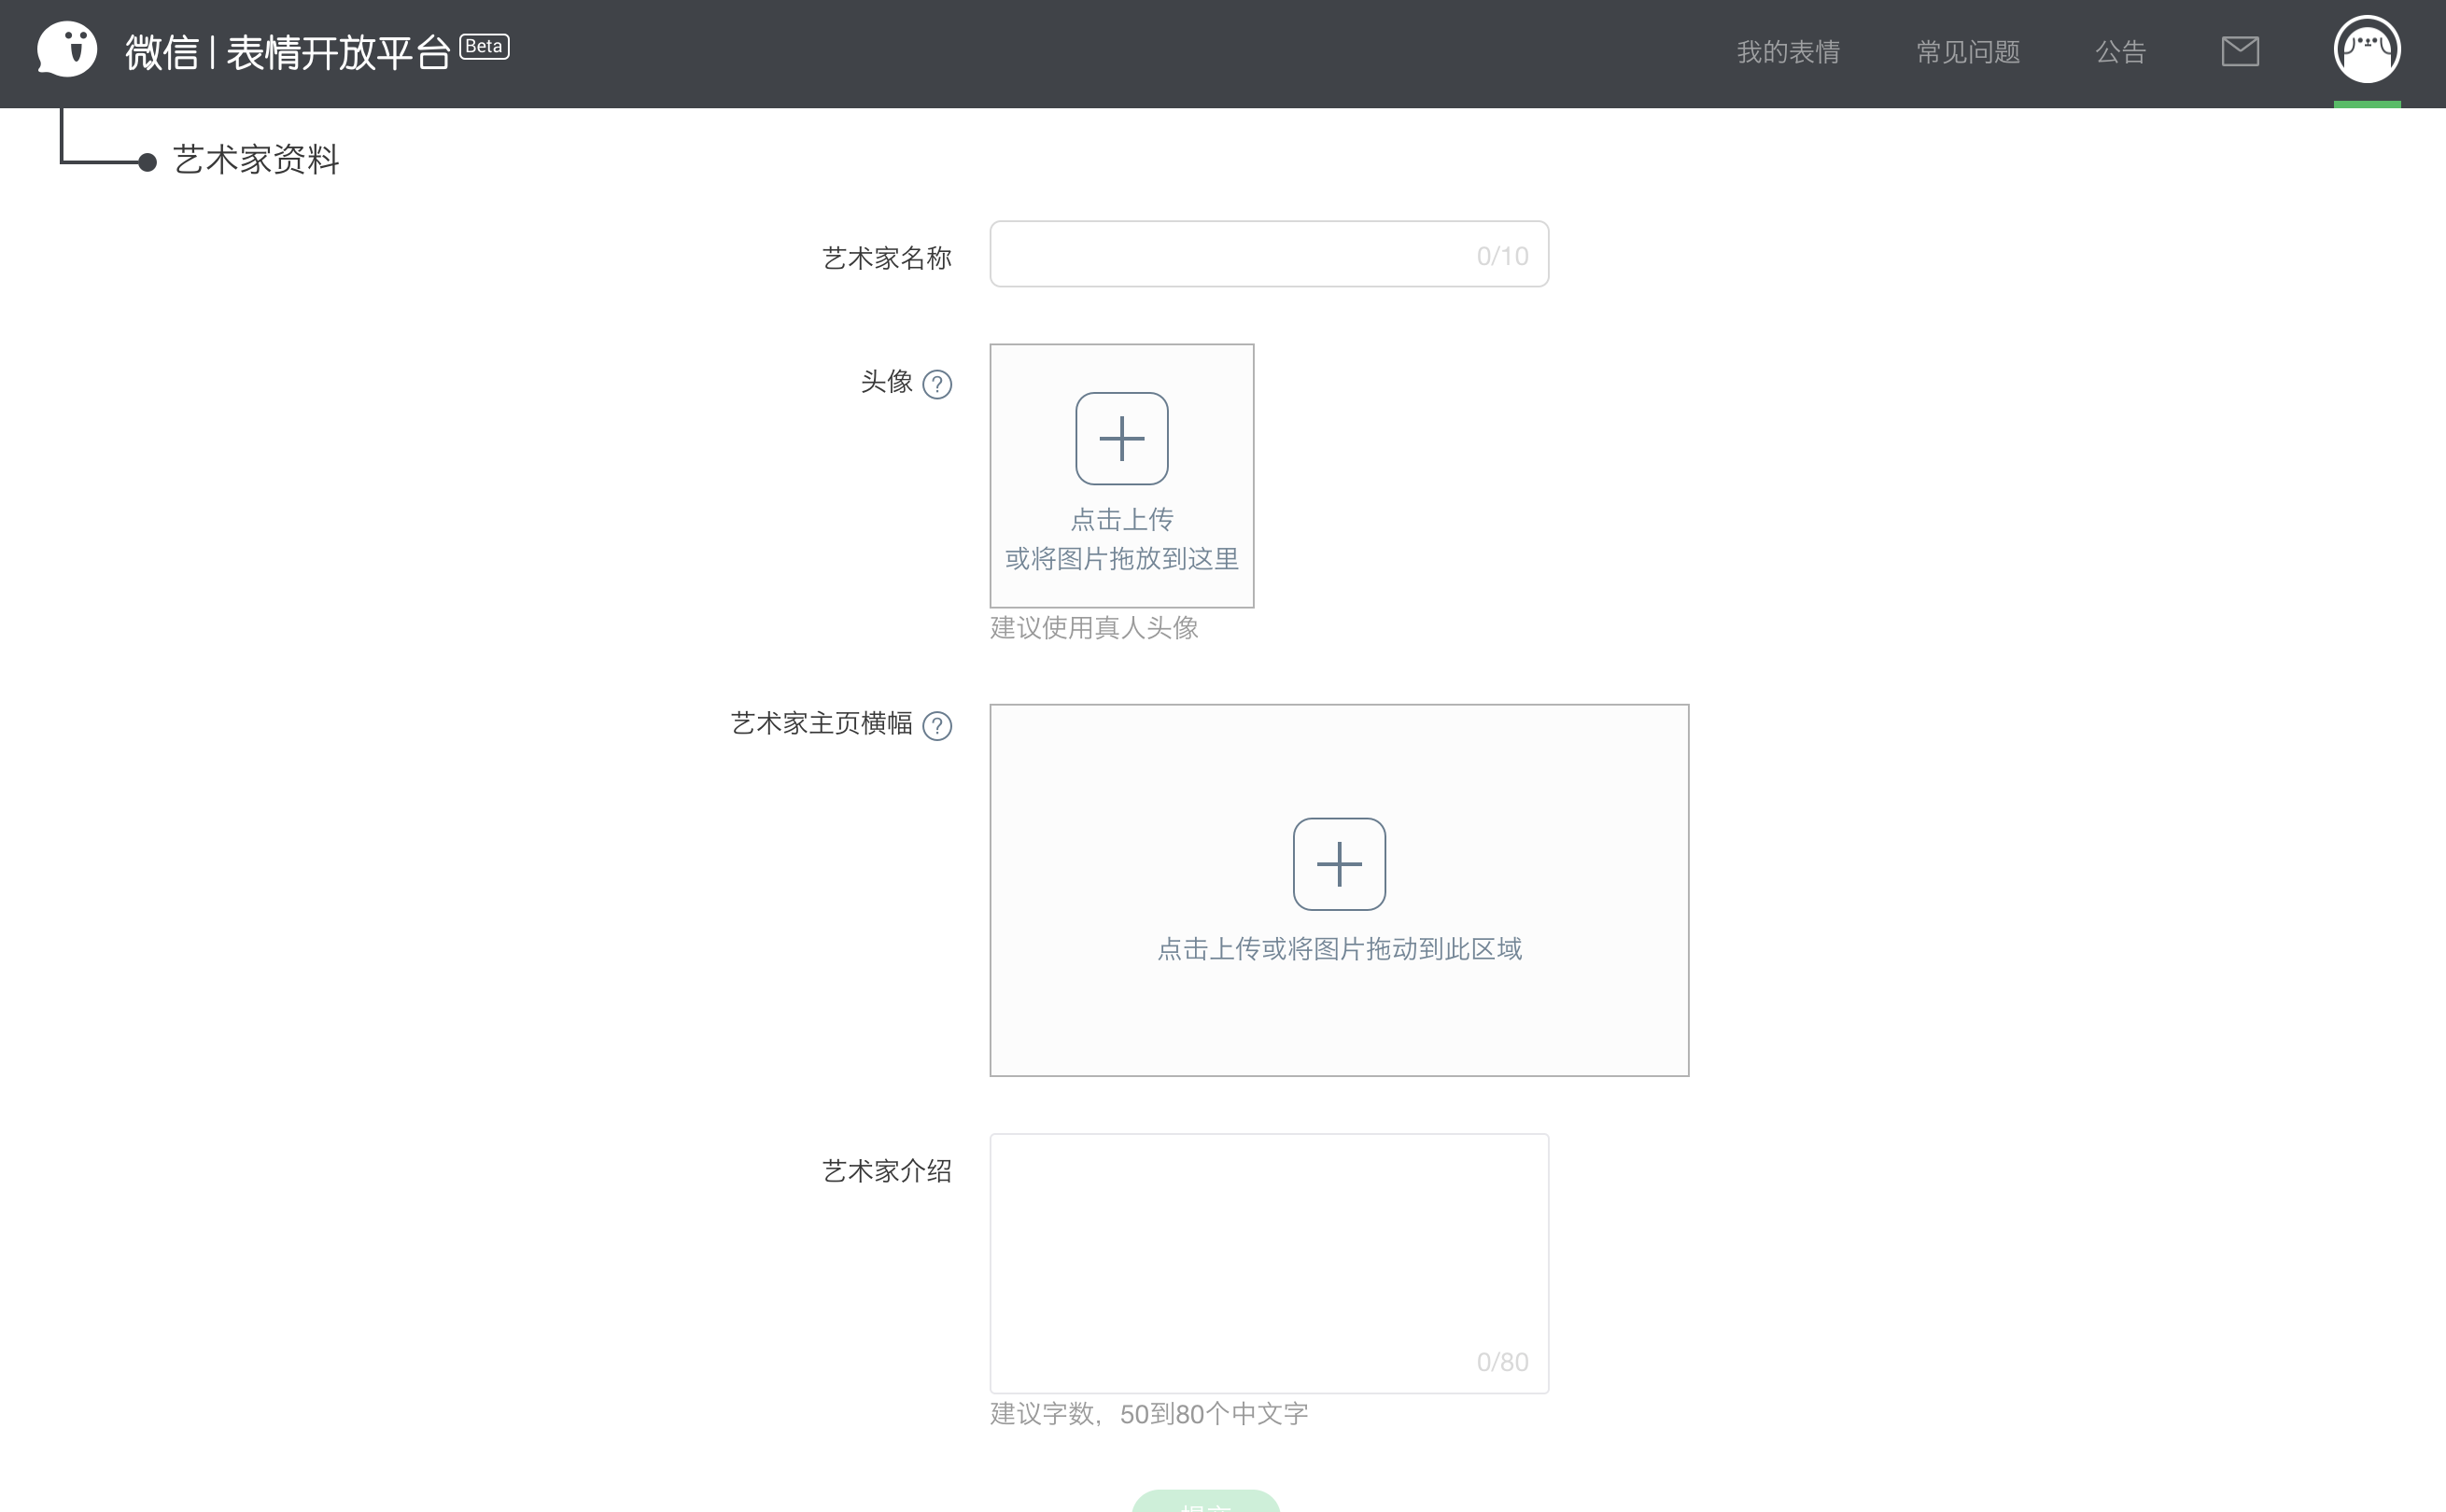The image size is (2446, 1512).
Task: Click 点击上传或将图片拖动到此区域 banner text
Action: point(1338,948)
